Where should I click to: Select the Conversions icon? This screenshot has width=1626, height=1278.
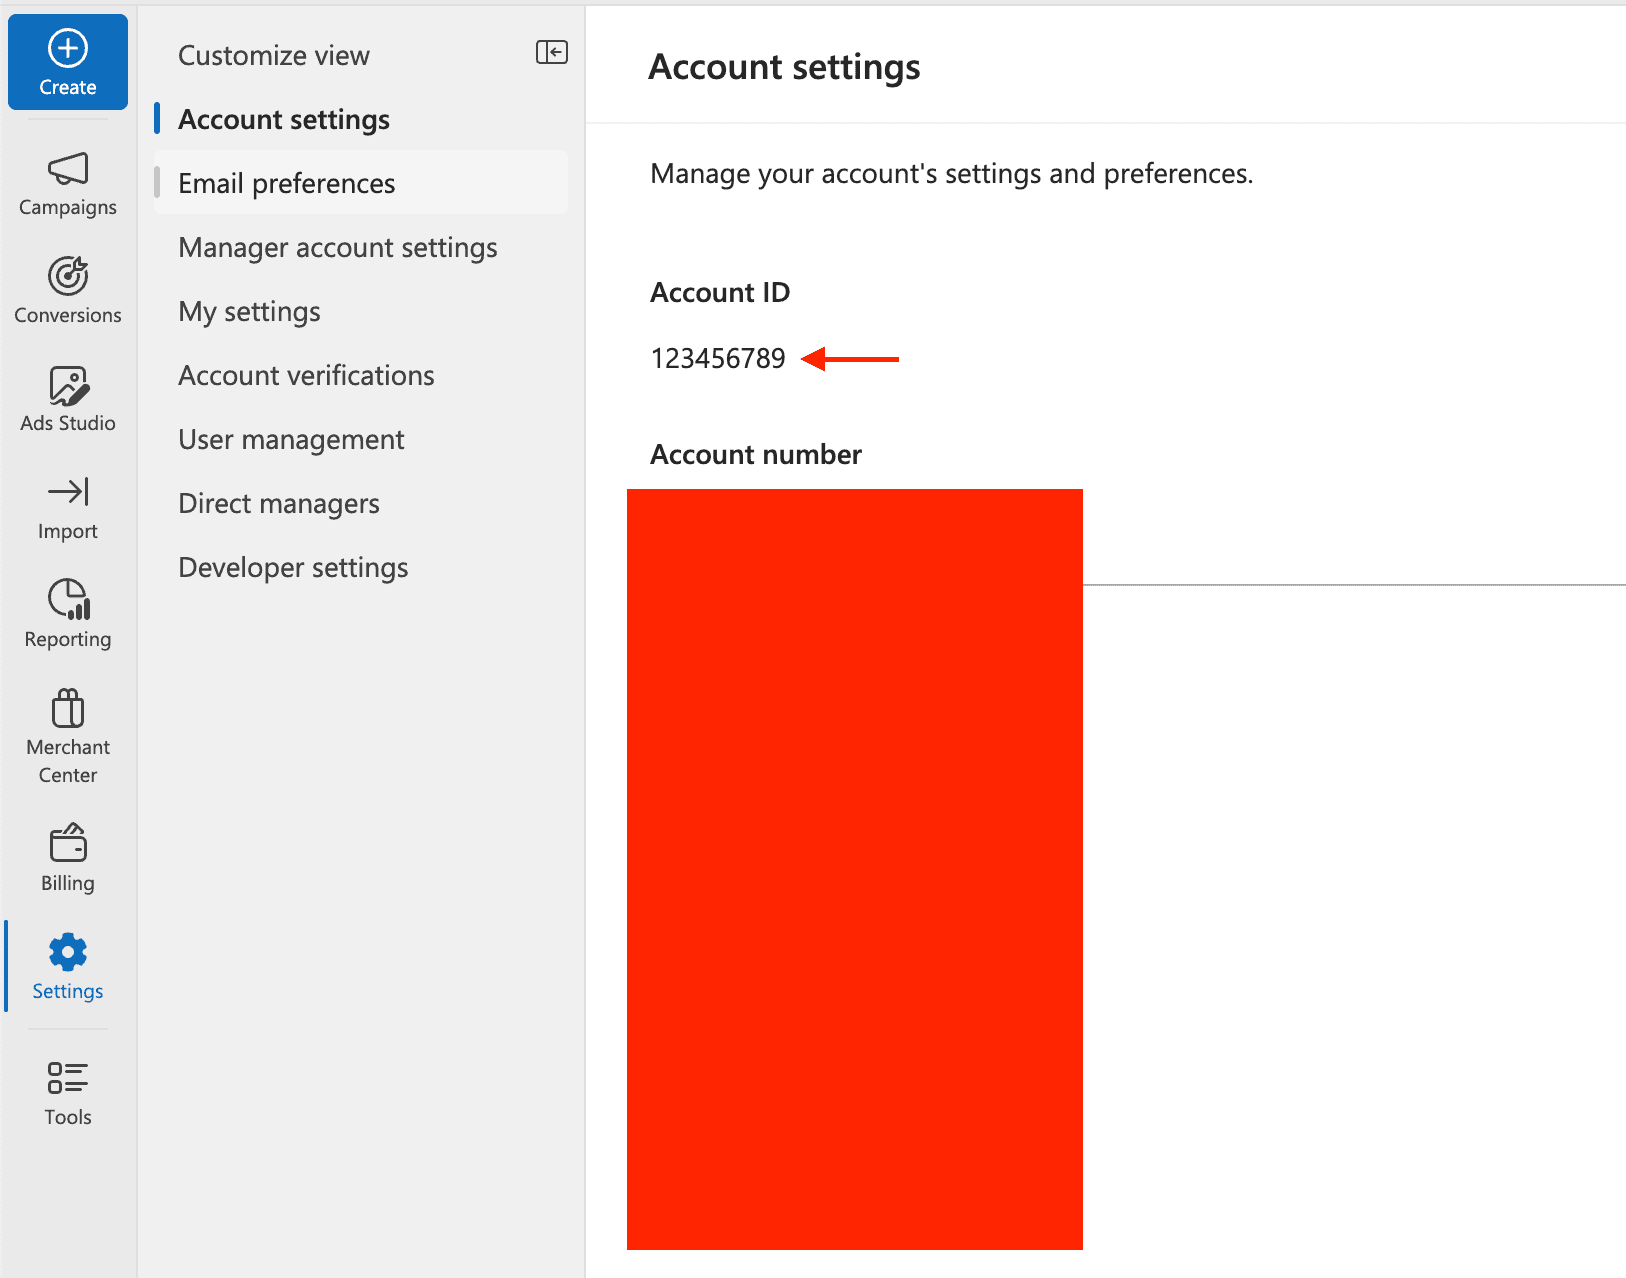click(x=67, y=290)
